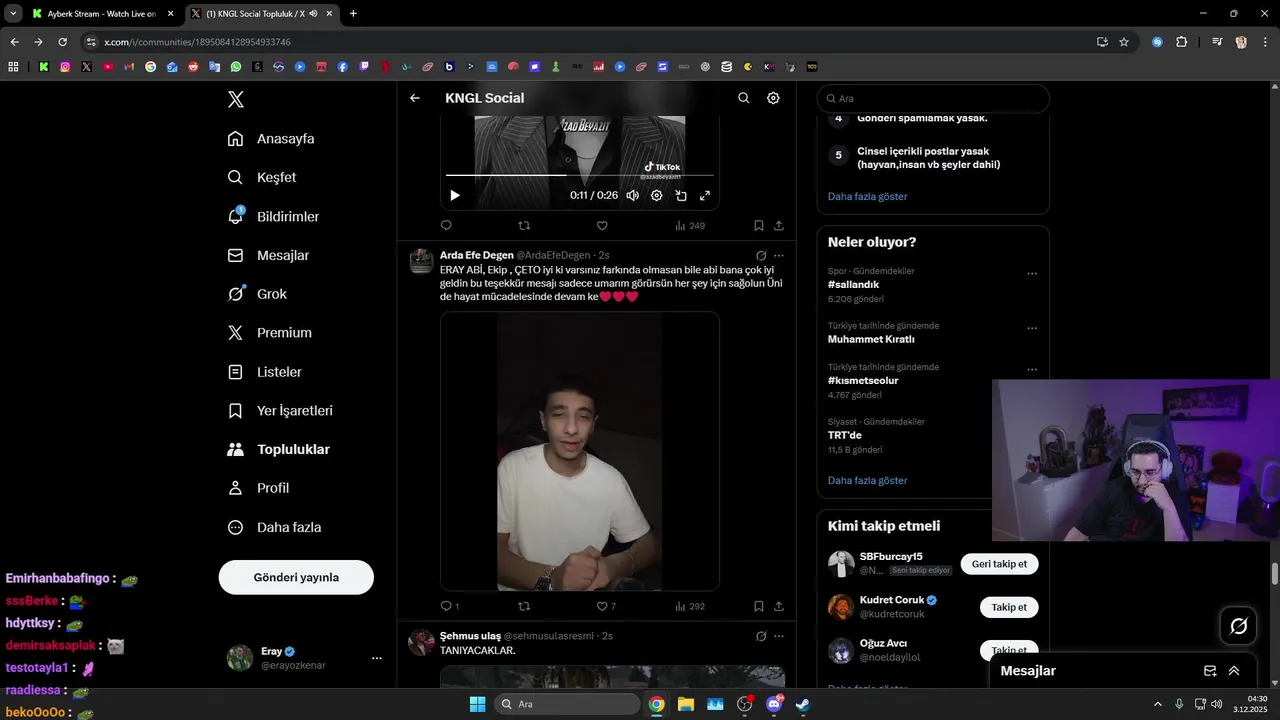Bookmark this page with star icon

[x=1124, y=42]
